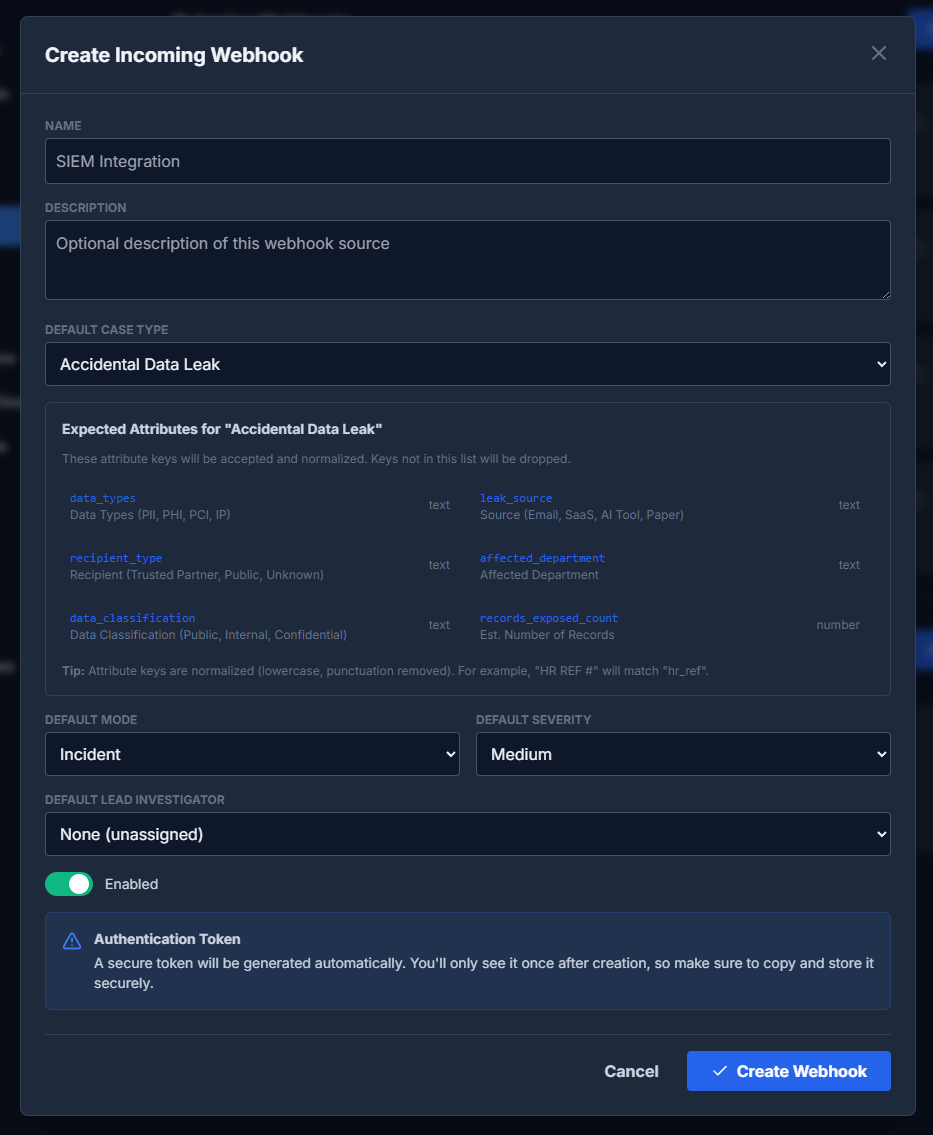Click the checkmark icon in Create Webhook button
Screen dimensions: 933x1135
(719, 1070)
